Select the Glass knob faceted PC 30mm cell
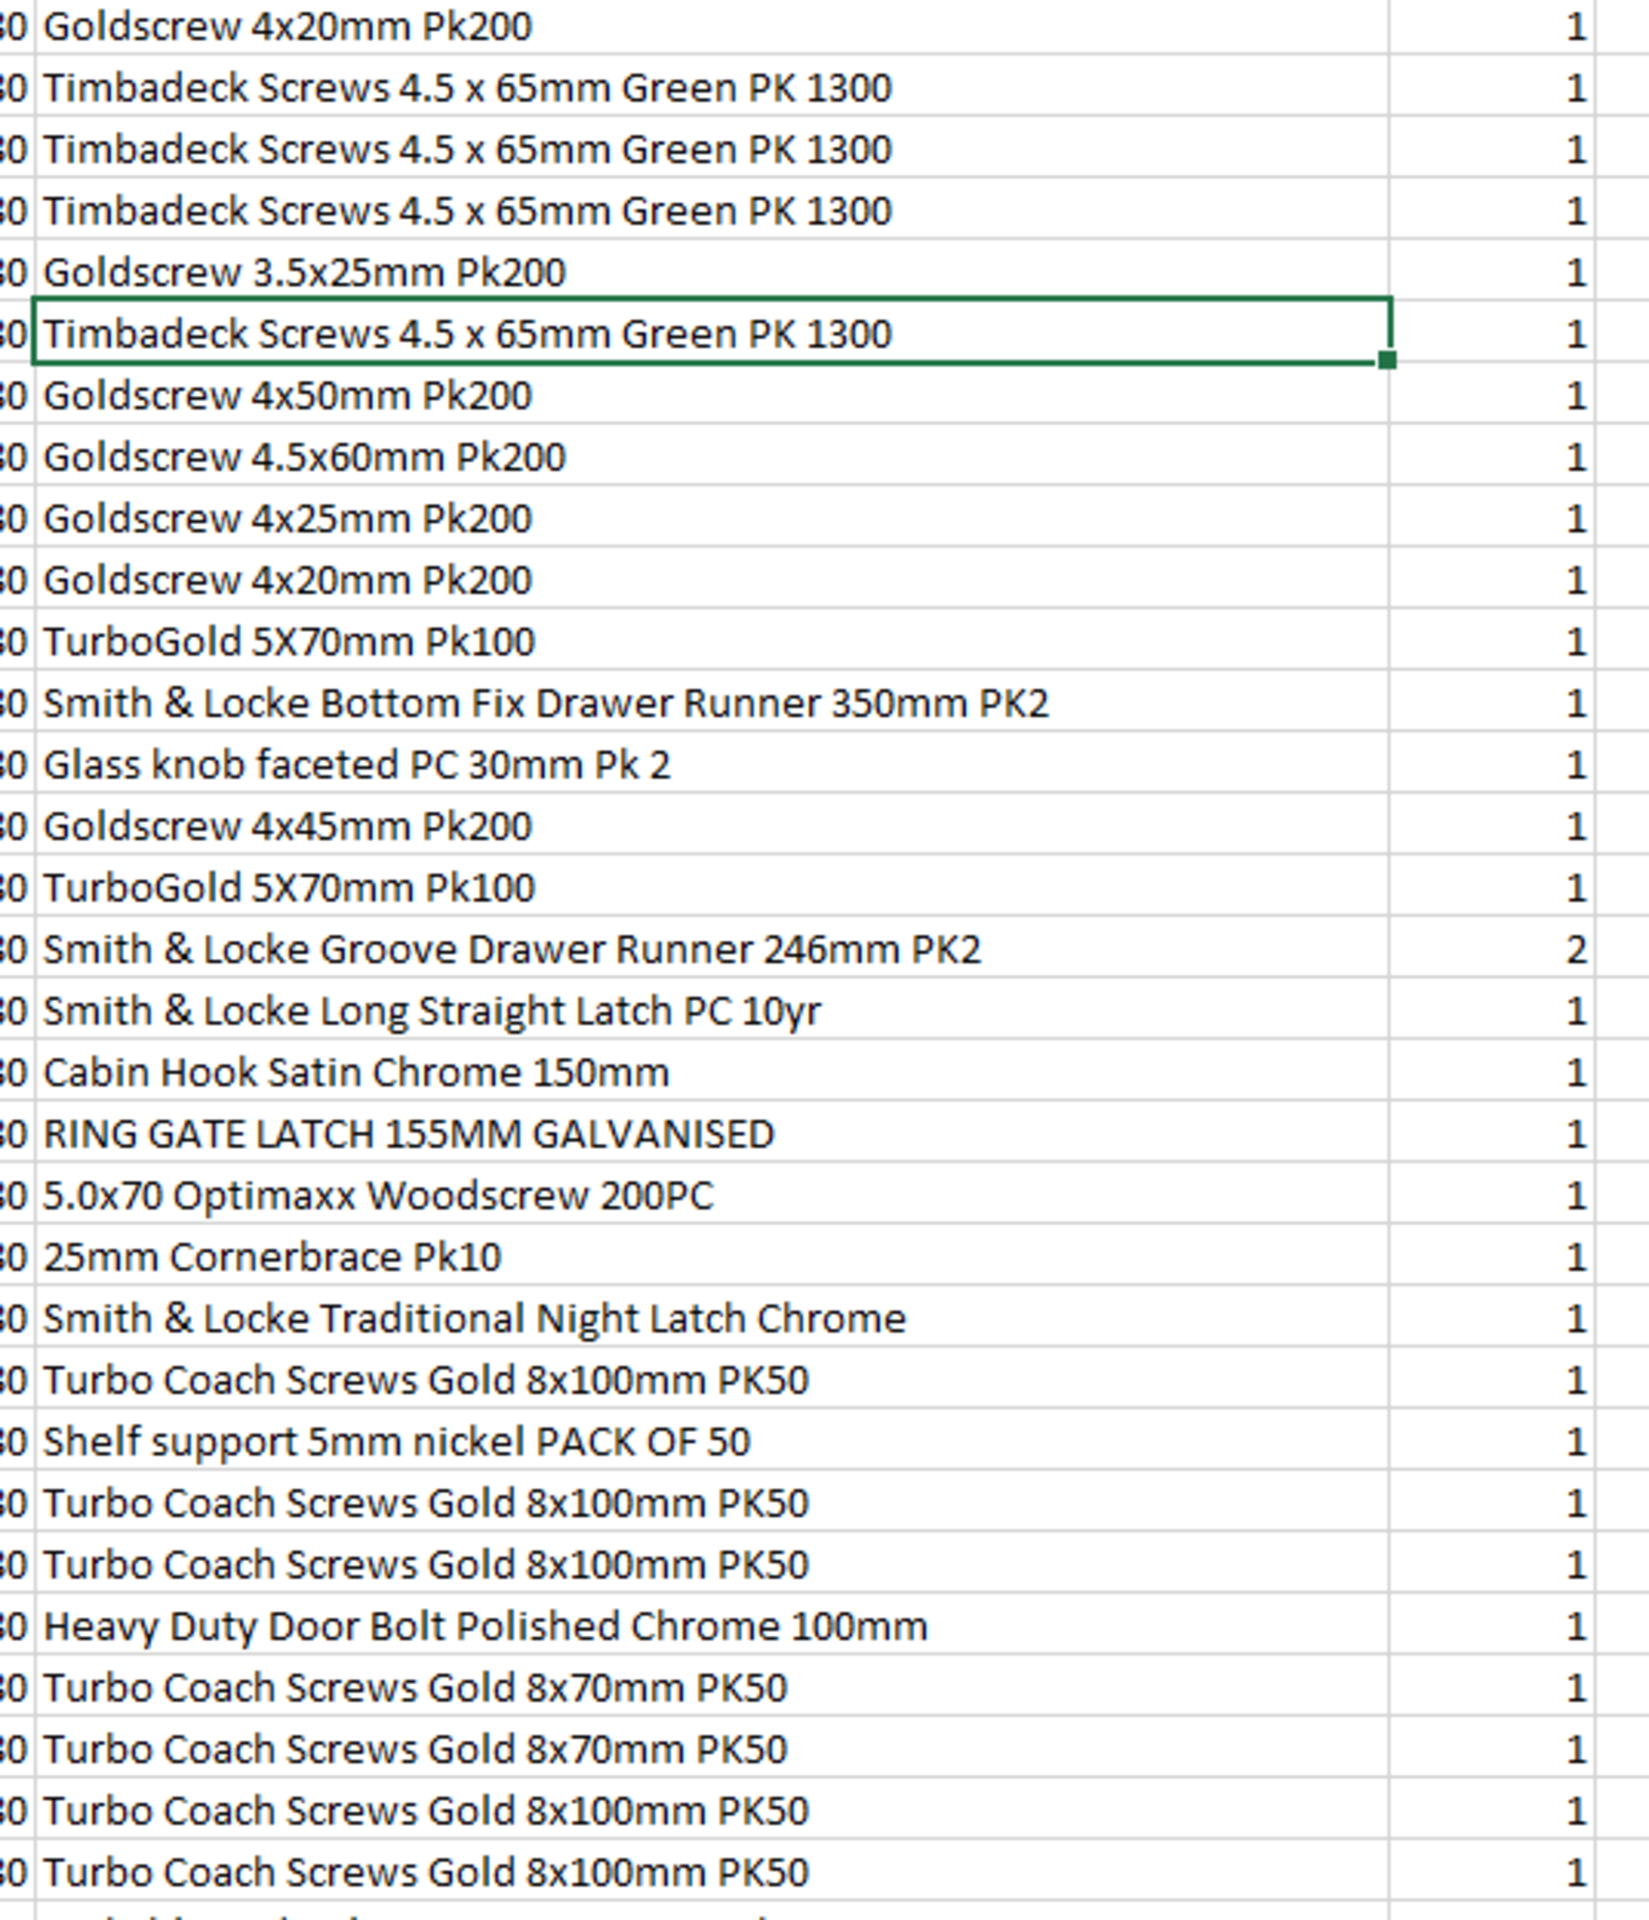The image size is (1649, 1920). (x=712, y=764)
